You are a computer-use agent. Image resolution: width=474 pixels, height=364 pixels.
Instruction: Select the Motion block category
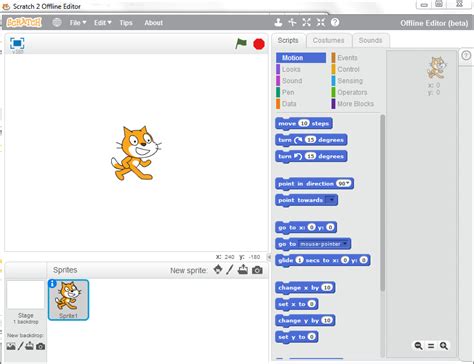(x=301, y=58)
